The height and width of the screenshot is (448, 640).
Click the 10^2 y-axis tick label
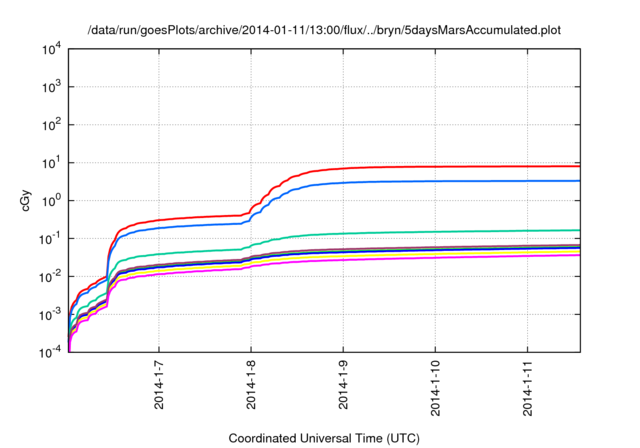(51, 125)
